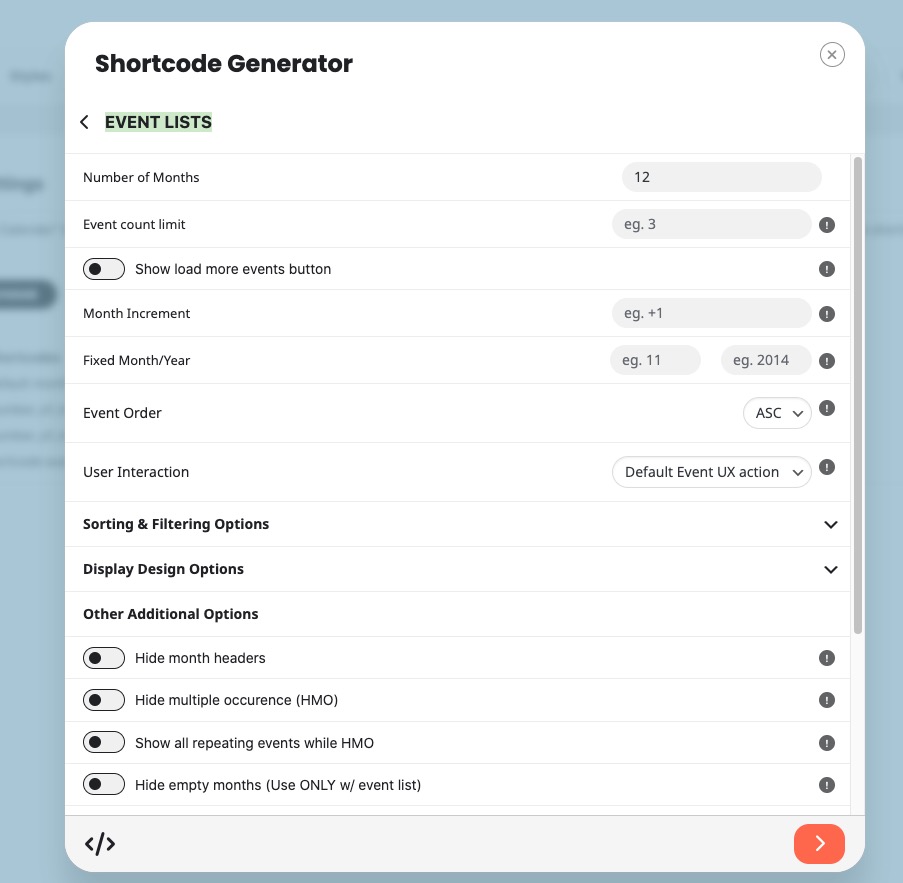Image resolution: width=903 pixels, height=883 pixels.
Task: Toggle Show load more events button
Action: (x=104, y=269)
